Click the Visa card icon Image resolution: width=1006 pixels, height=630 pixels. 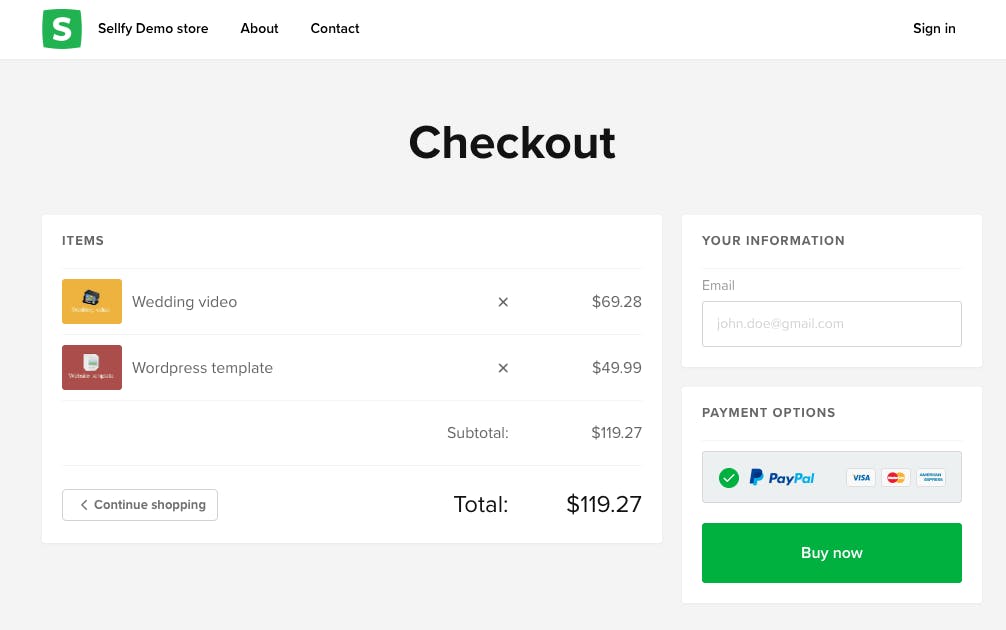tap(861, 477)
